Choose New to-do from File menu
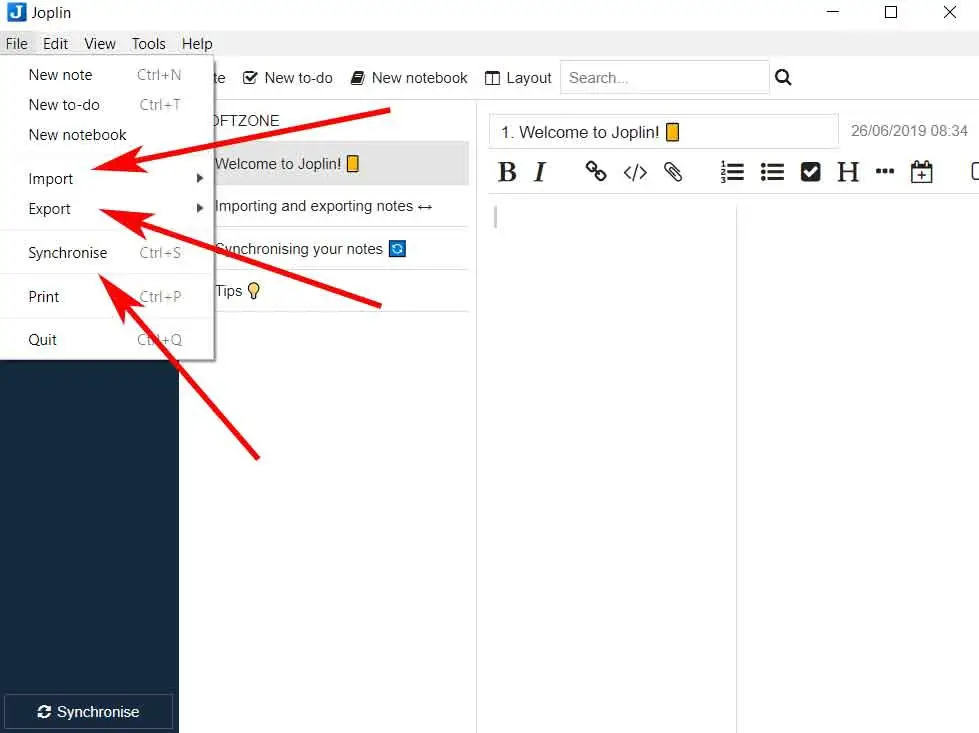Screen dimensions: 979x733 point(106,105)
